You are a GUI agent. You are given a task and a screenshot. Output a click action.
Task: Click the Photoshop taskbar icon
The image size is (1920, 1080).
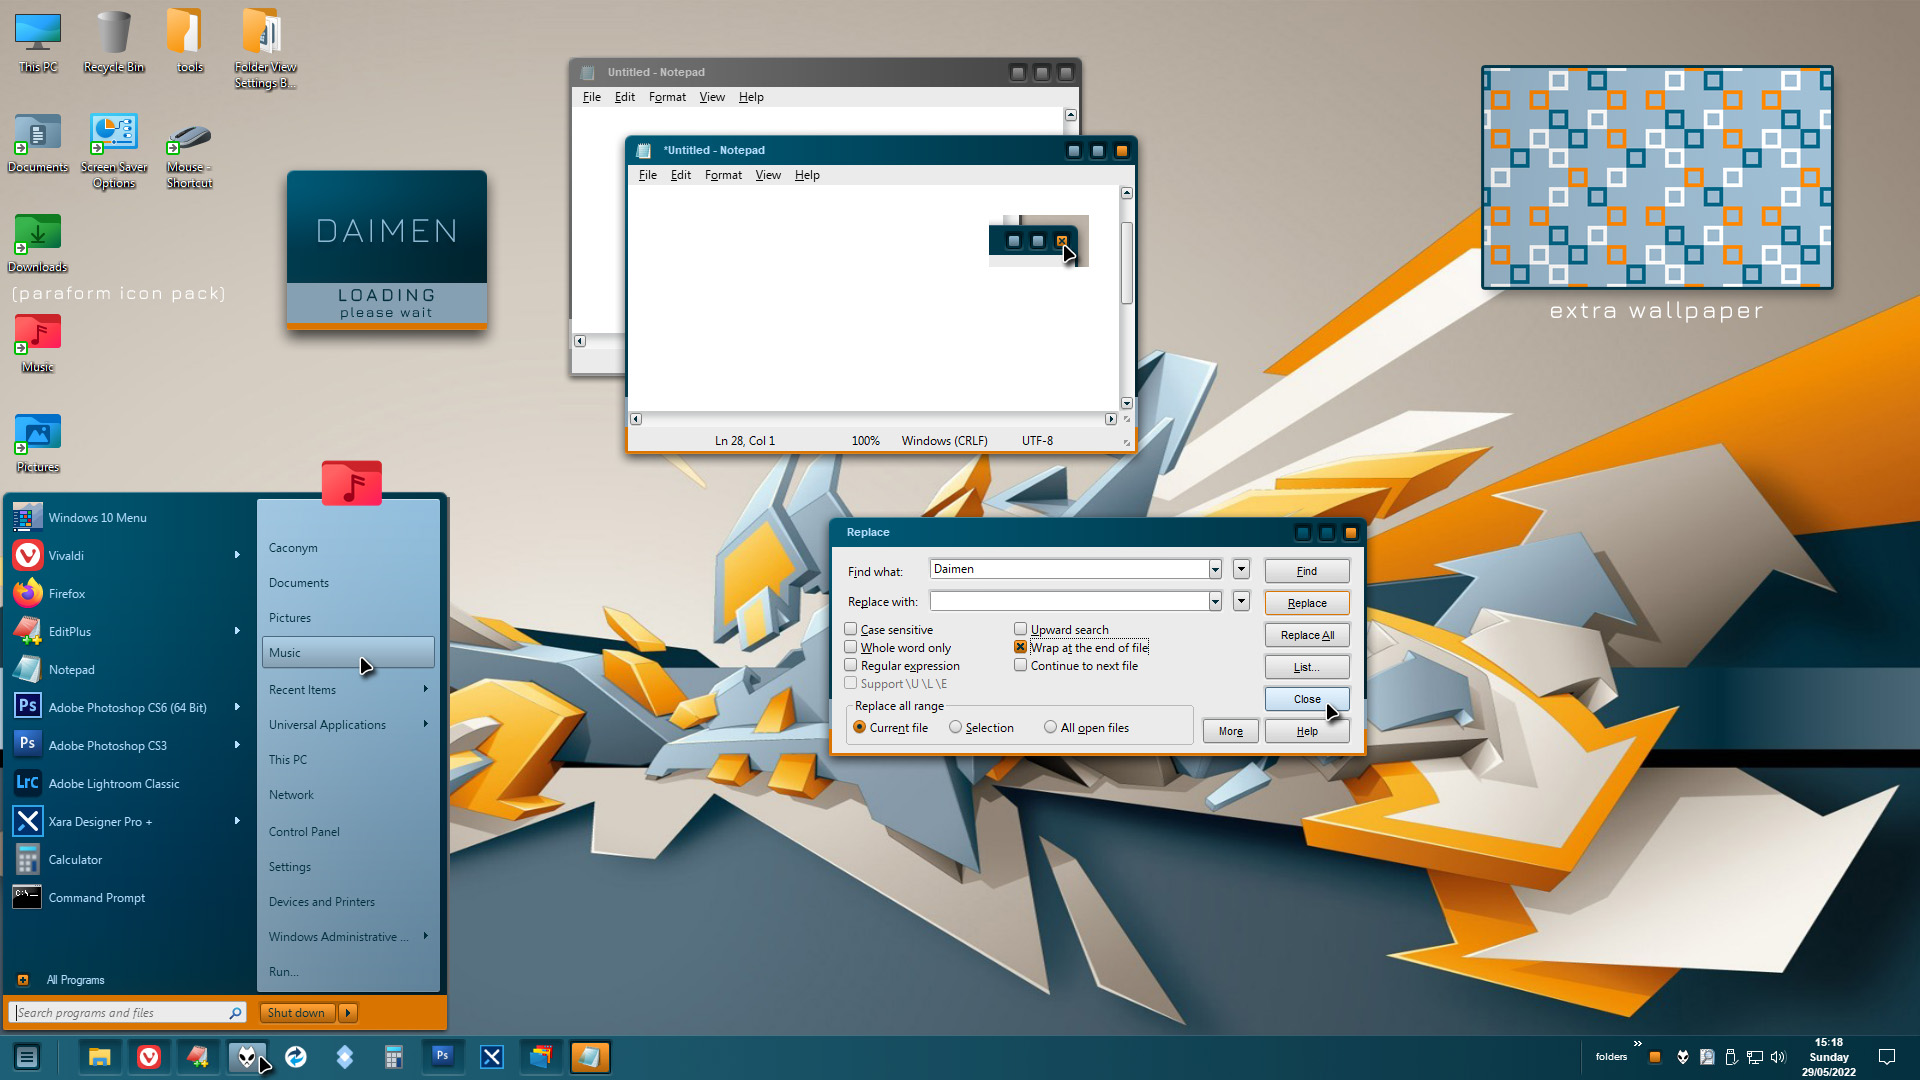442,1056
